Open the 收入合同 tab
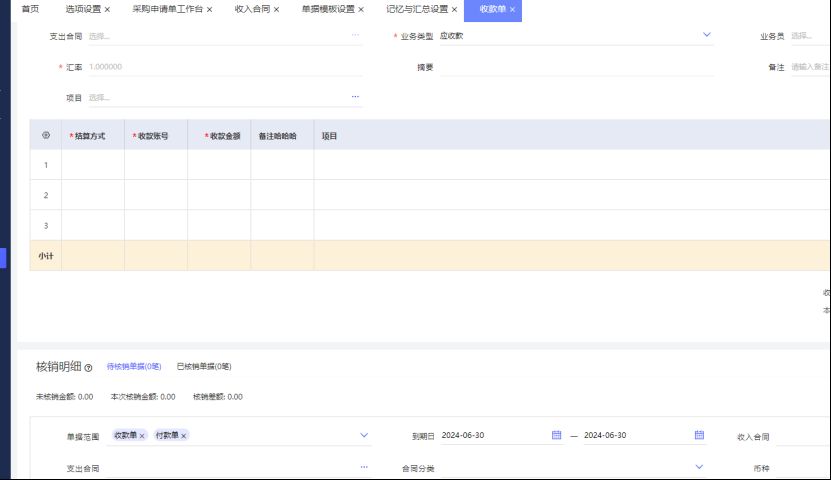831x480 pixels. (252, 9)
